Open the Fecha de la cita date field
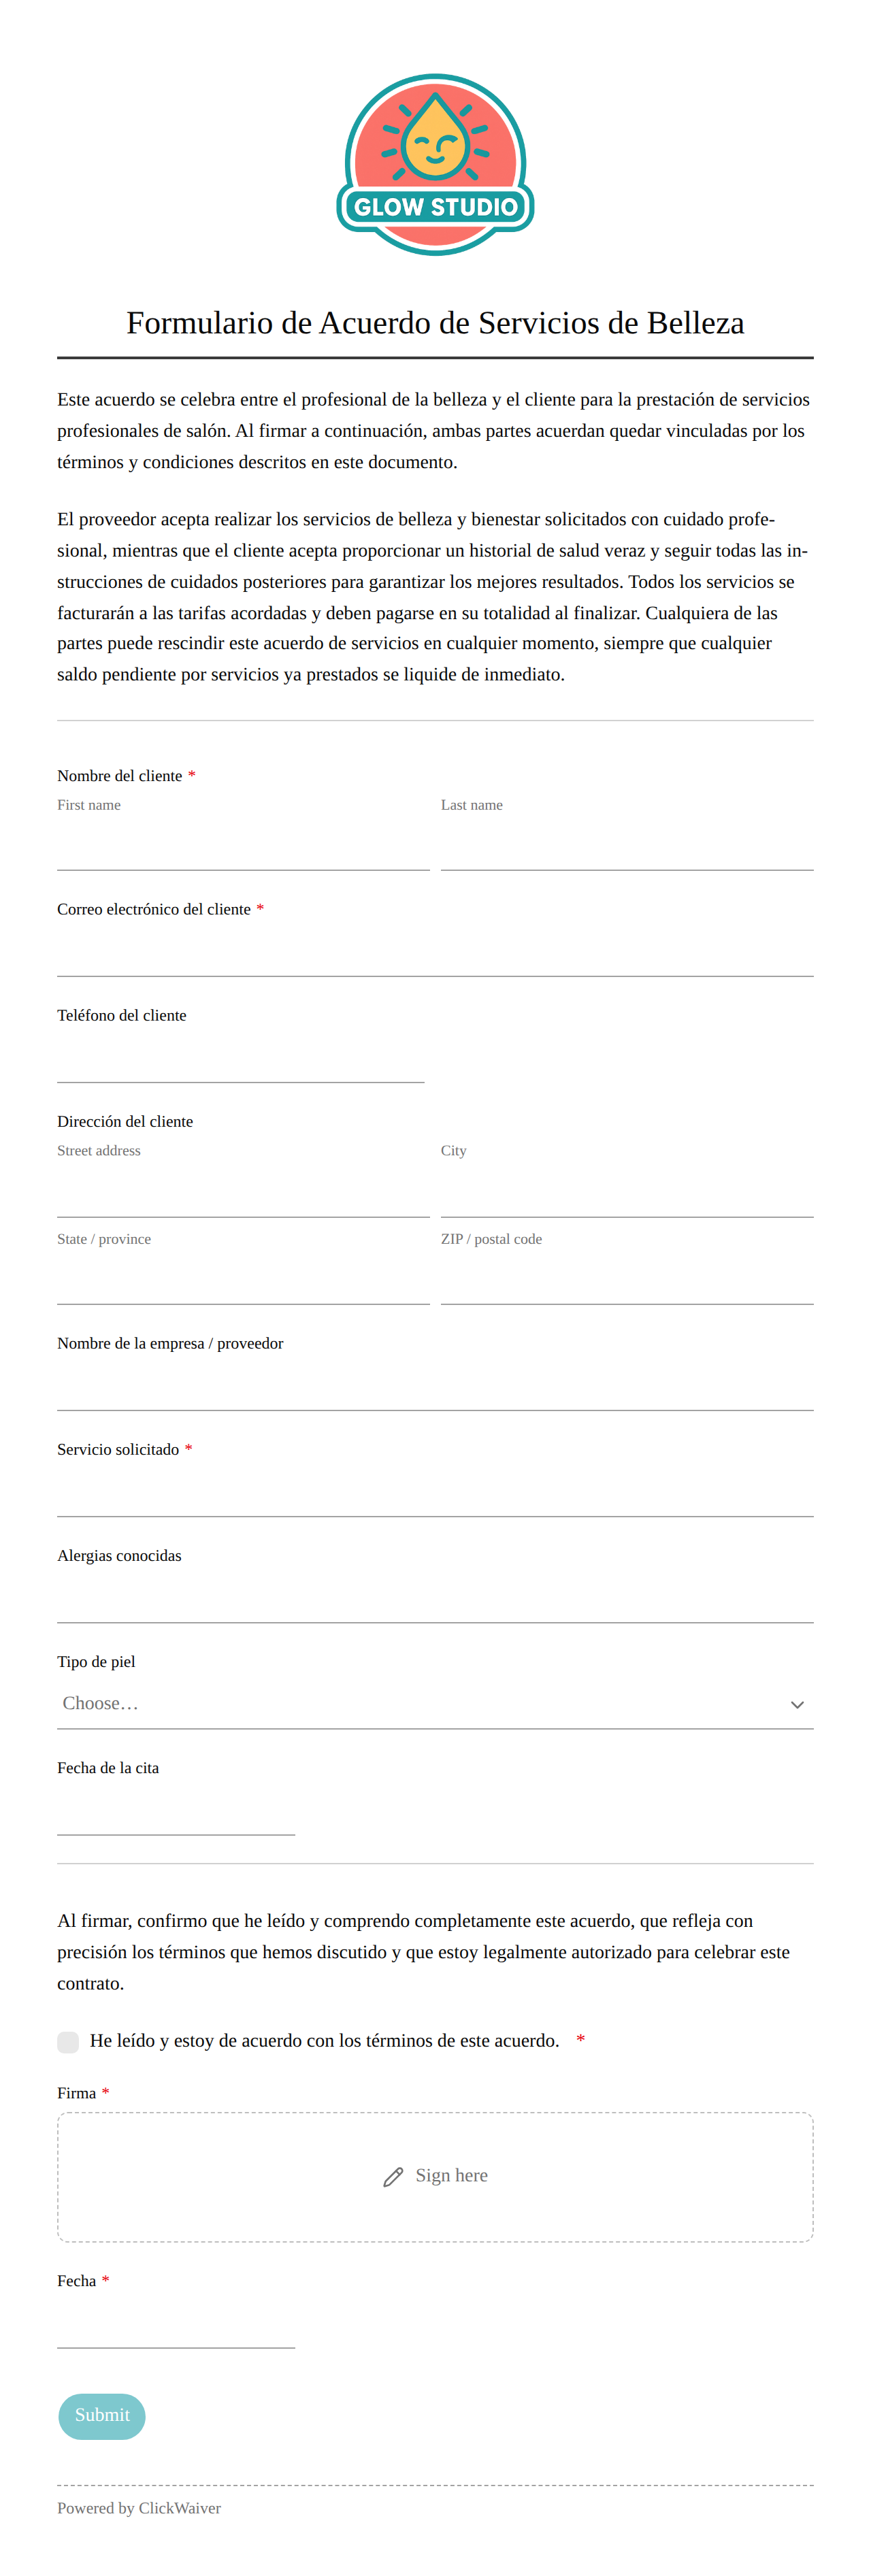Viewport: 871px width, 2576px height. (x=176, y=1810)
